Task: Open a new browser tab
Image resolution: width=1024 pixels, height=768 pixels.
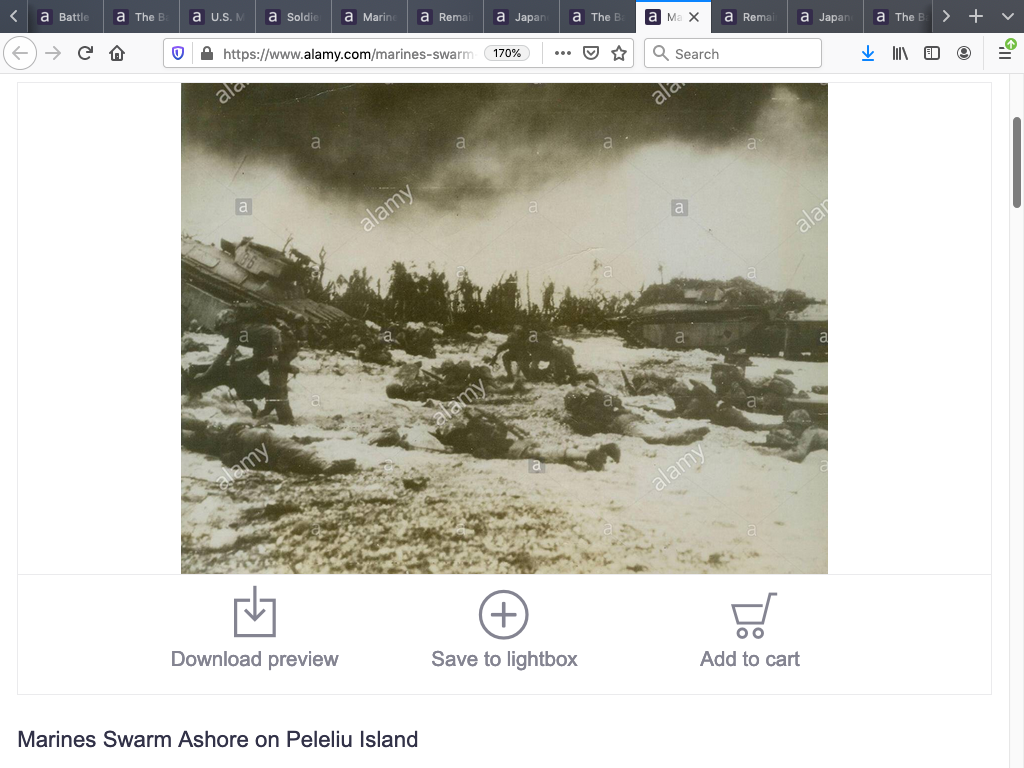Action: [976, 17]
